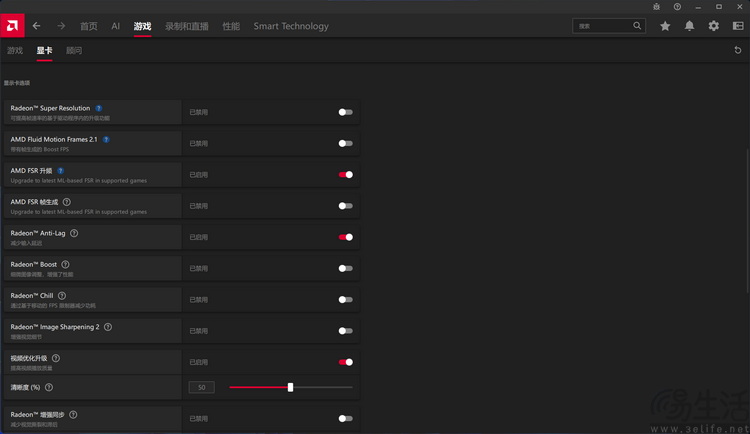Open the 录制和直播 tab
This screenshot has width=750, height=434.
pos(187,26)
